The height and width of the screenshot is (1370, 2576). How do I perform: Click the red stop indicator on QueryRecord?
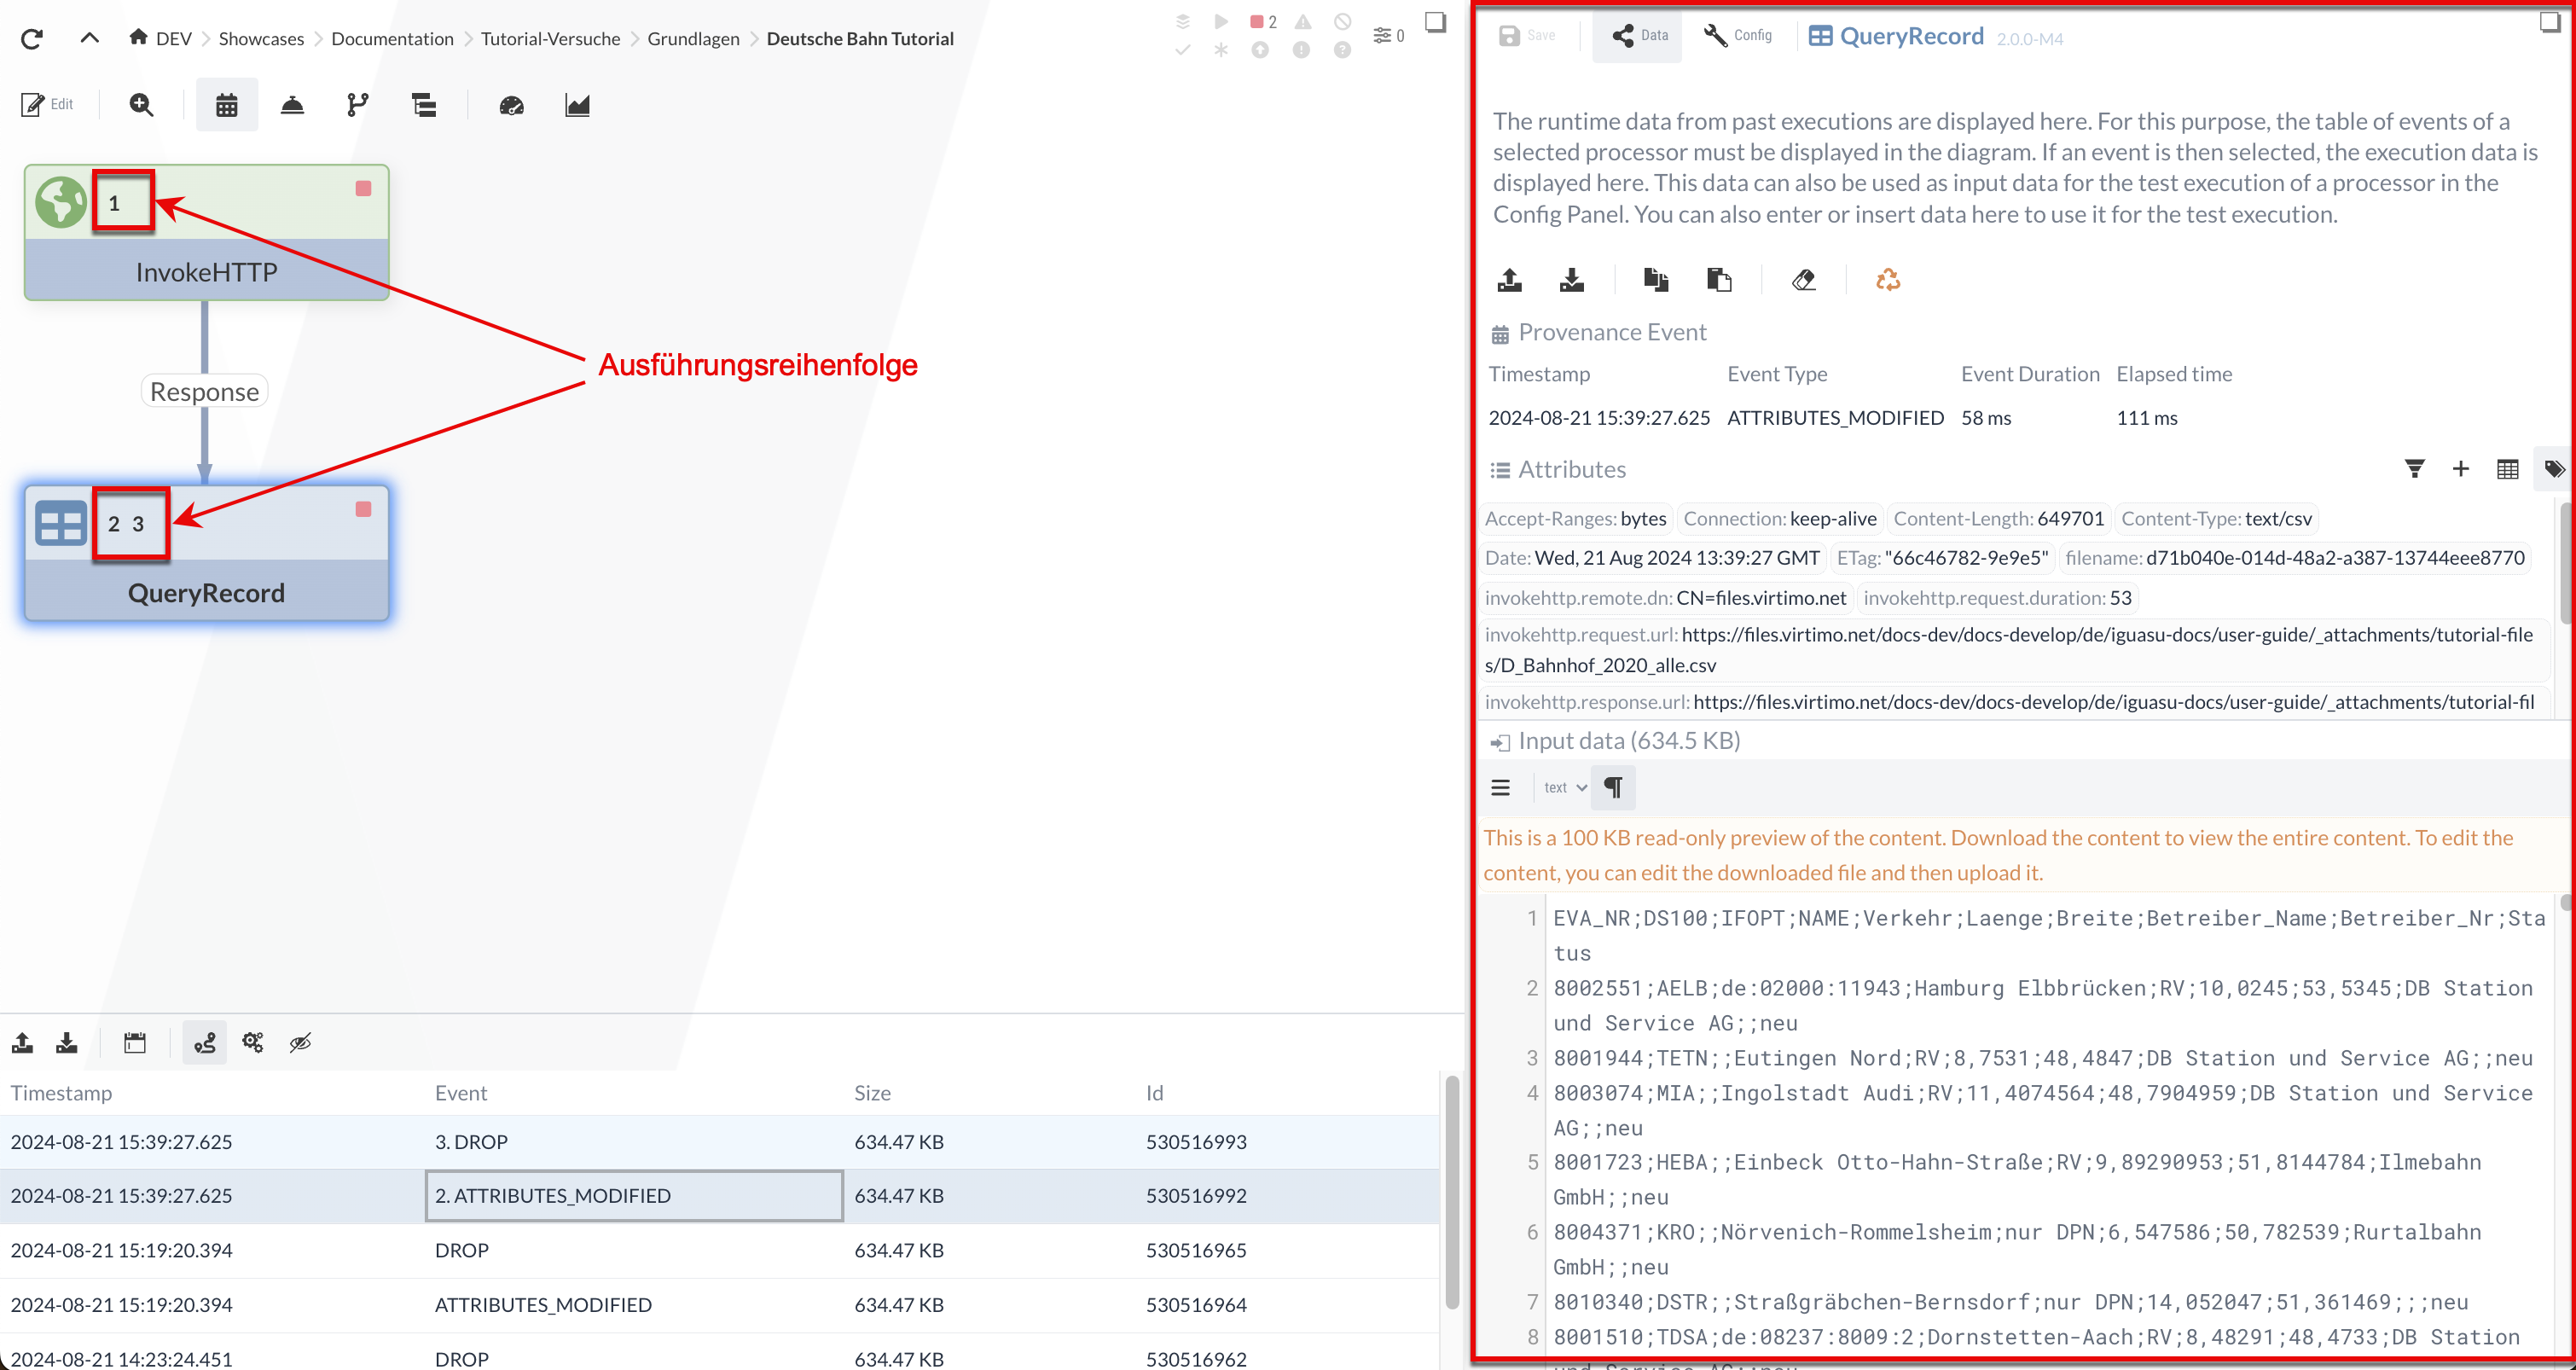[363, 509]
